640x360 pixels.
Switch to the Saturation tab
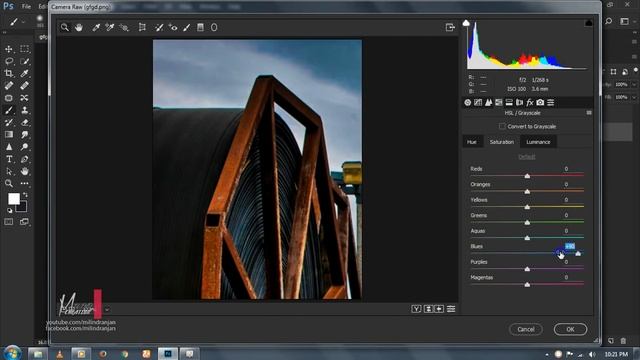tap(502, 142)
